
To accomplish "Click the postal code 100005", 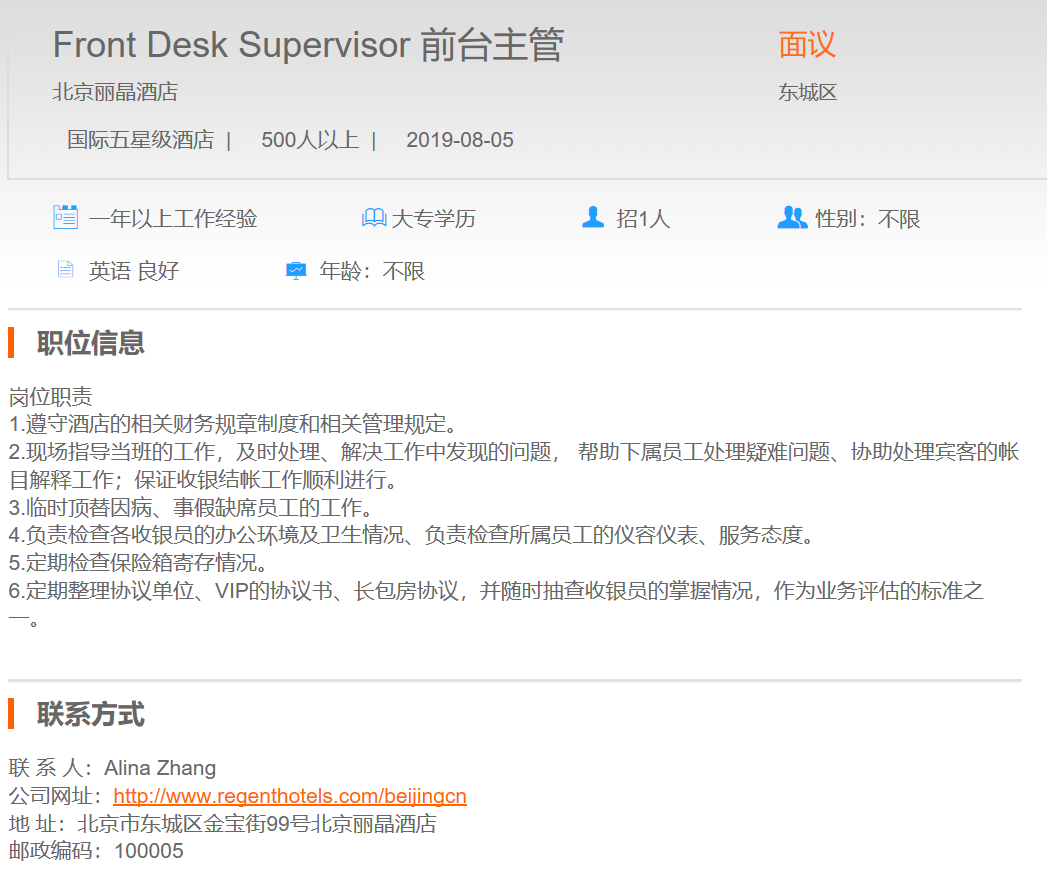I will 149,851.
